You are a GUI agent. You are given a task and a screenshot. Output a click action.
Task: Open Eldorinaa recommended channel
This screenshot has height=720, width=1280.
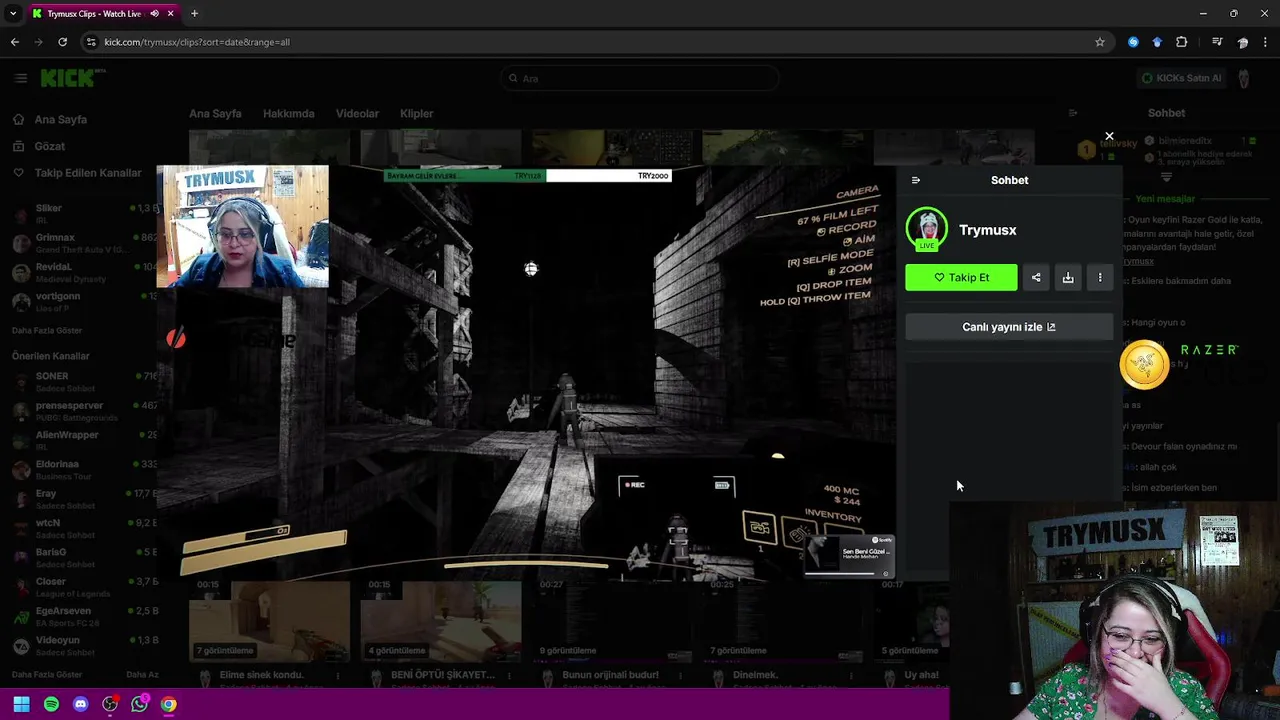pos(85,469)
